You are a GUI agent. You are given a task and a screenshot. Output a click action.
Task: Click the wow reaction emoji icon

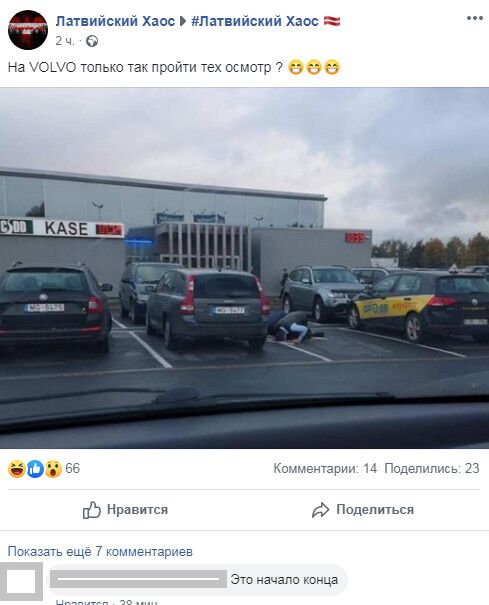pos(53,469)
